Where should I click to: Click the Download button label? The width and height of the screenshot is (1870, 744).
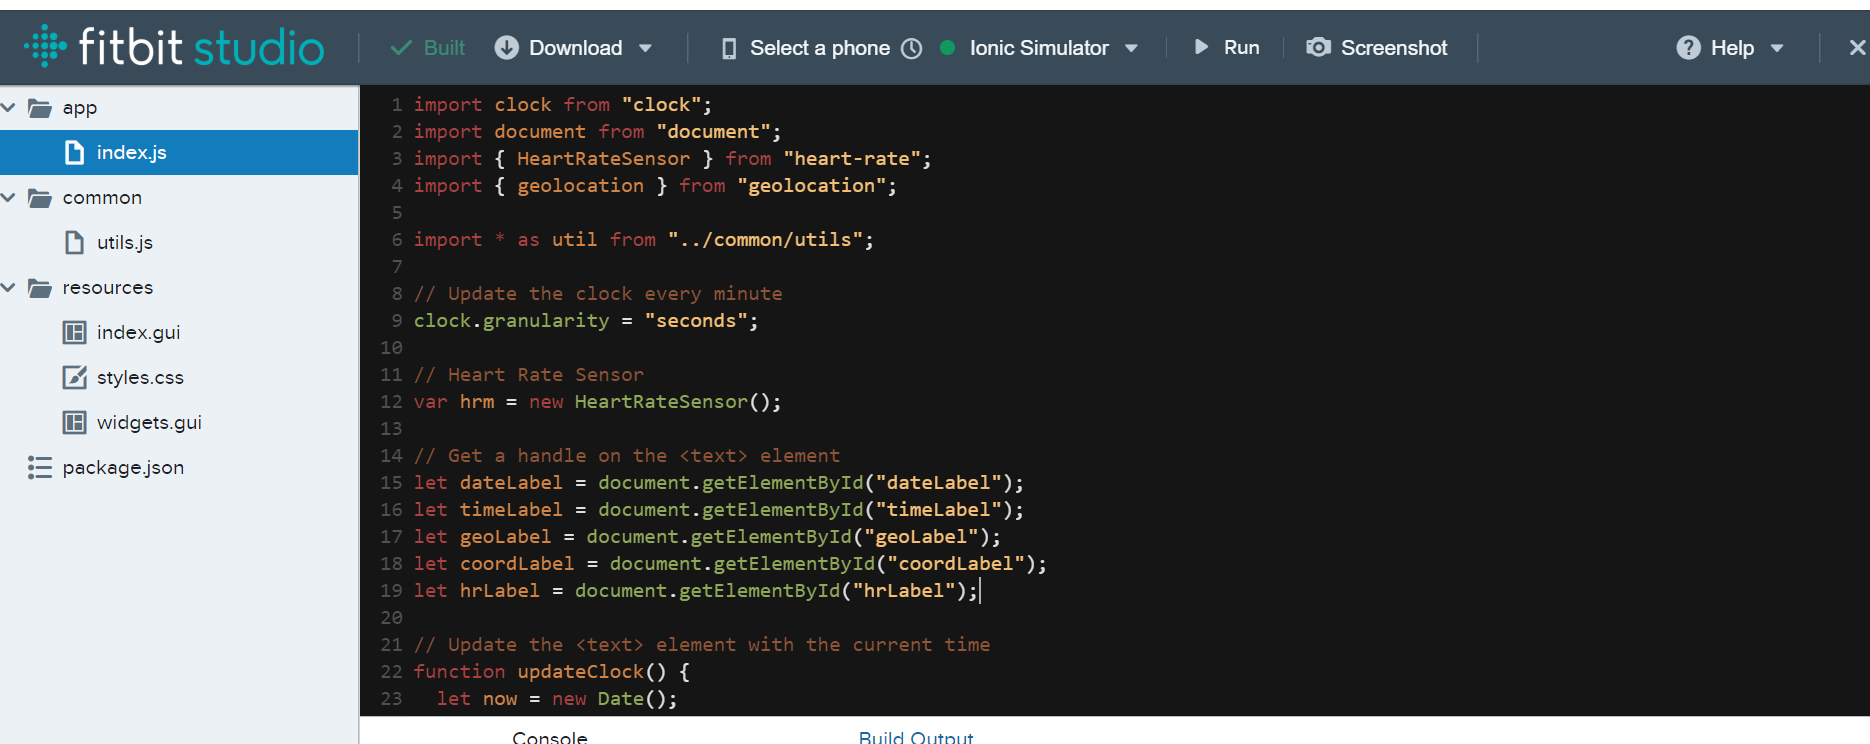click(x=576, y=48)
